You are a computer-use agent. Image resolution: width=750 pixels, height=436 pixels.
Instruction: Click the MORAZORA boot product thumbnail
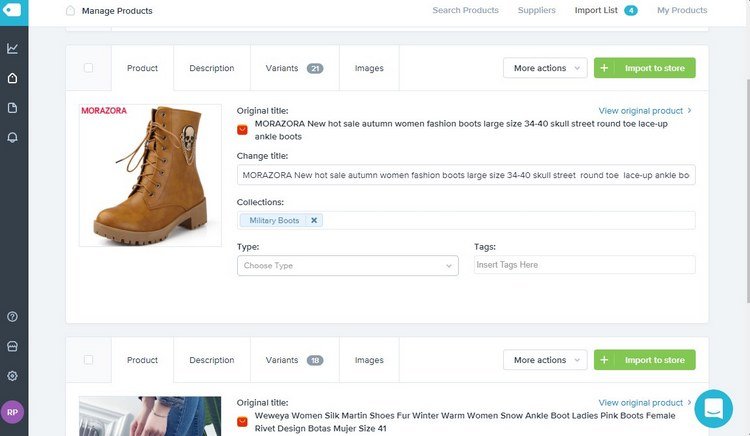(x=150, y=175)
